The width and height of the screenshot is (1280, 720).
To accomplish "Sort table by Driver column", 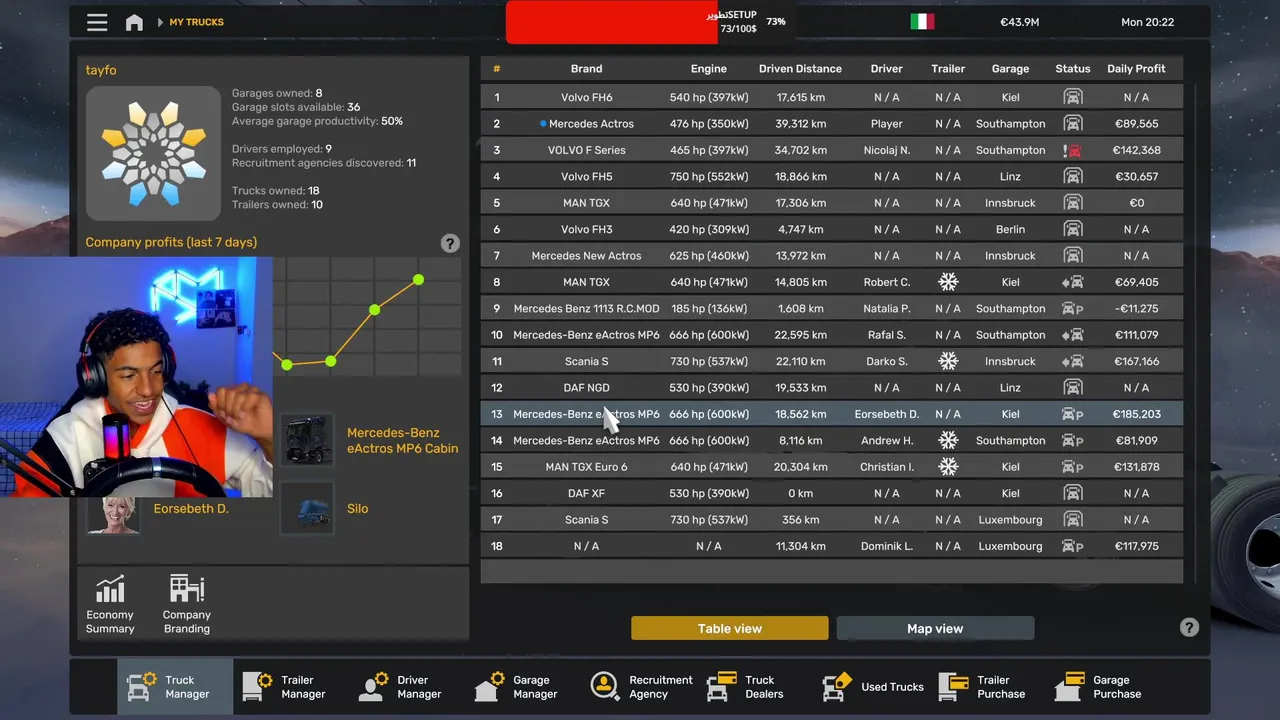I will (886, 69).
